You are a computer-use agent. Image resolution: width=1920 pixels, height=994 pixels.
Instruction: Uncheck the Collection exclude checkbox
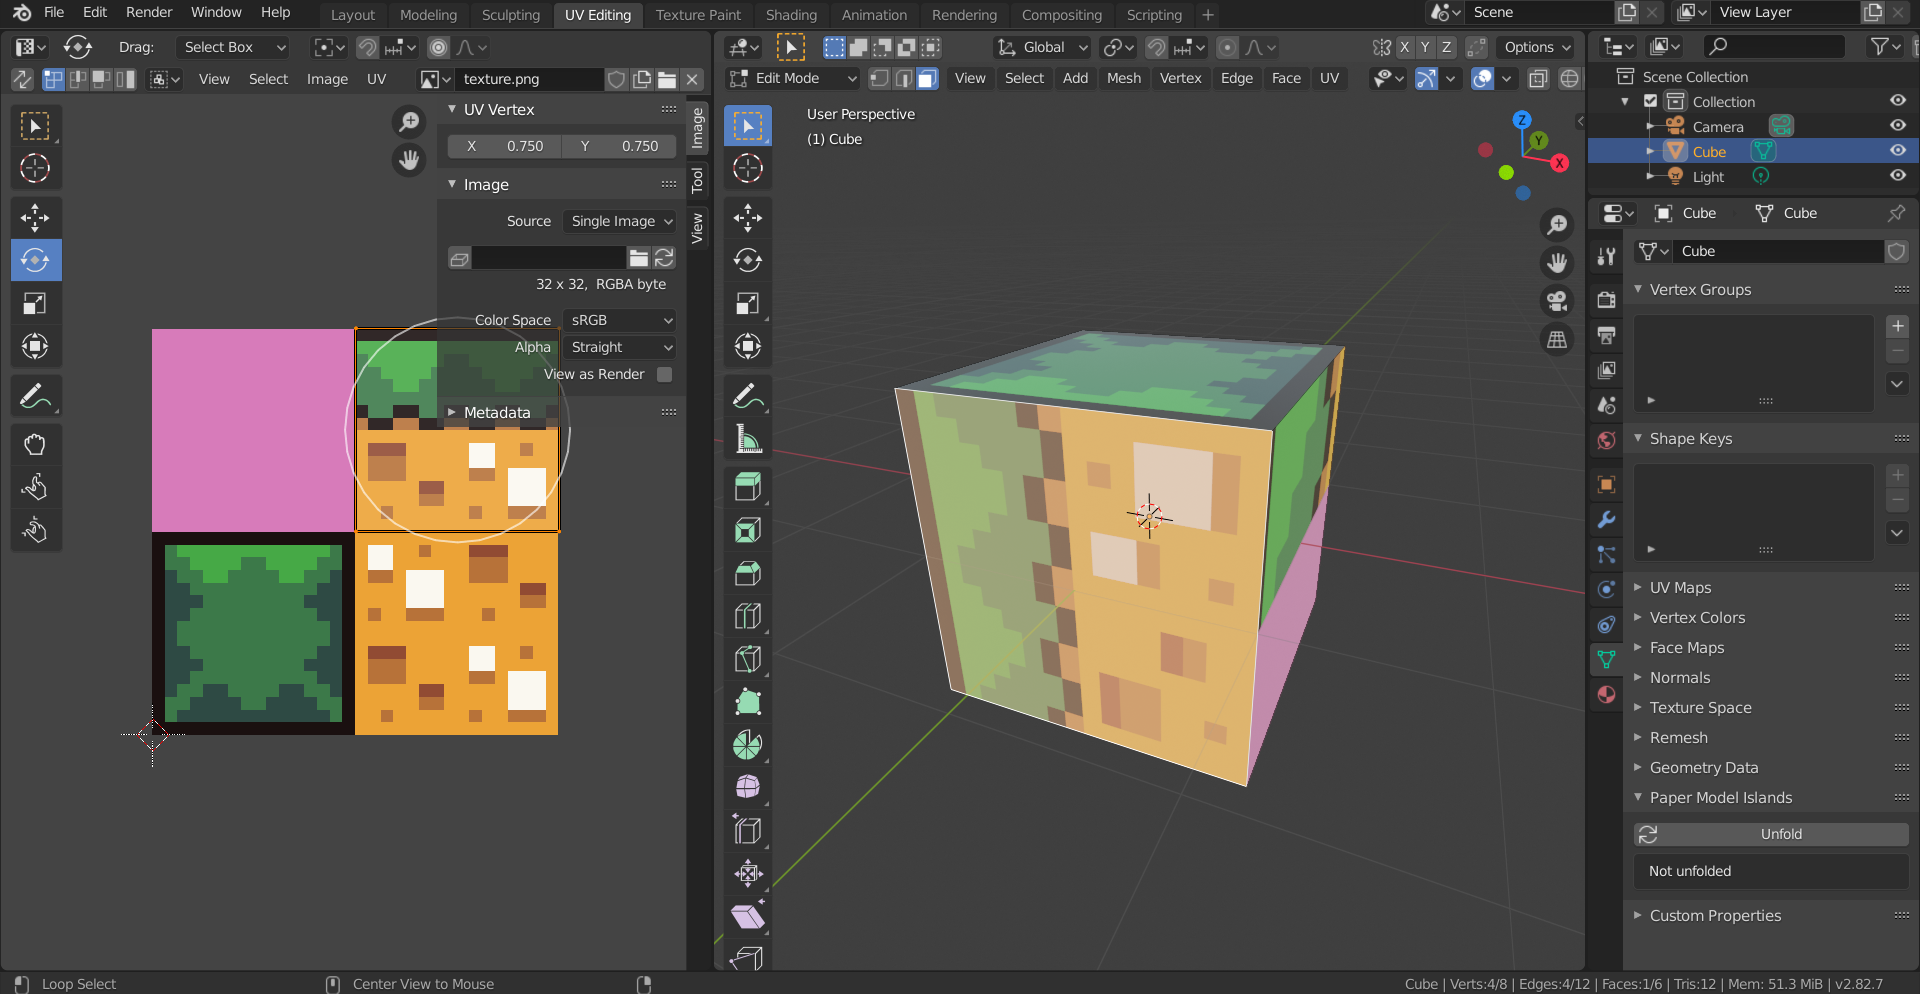[1651, 101]
